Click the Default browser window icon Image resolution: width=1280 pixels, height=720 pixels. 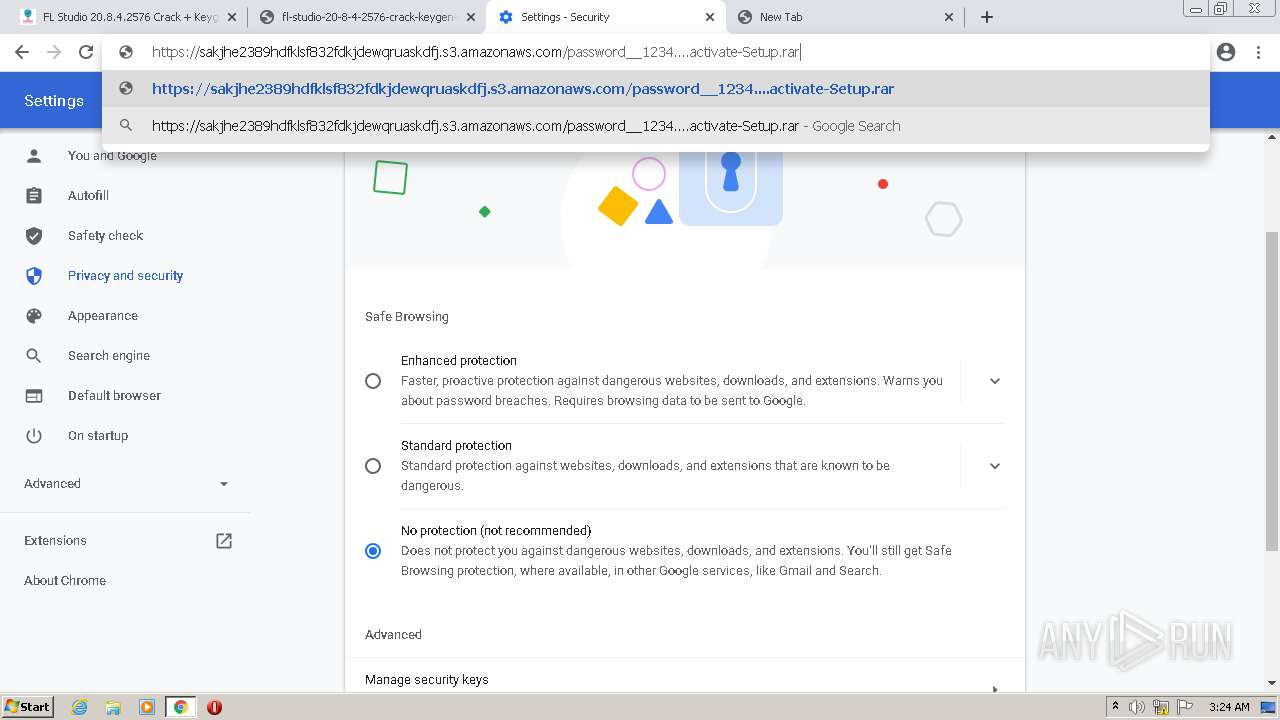(x=34, y=396)
